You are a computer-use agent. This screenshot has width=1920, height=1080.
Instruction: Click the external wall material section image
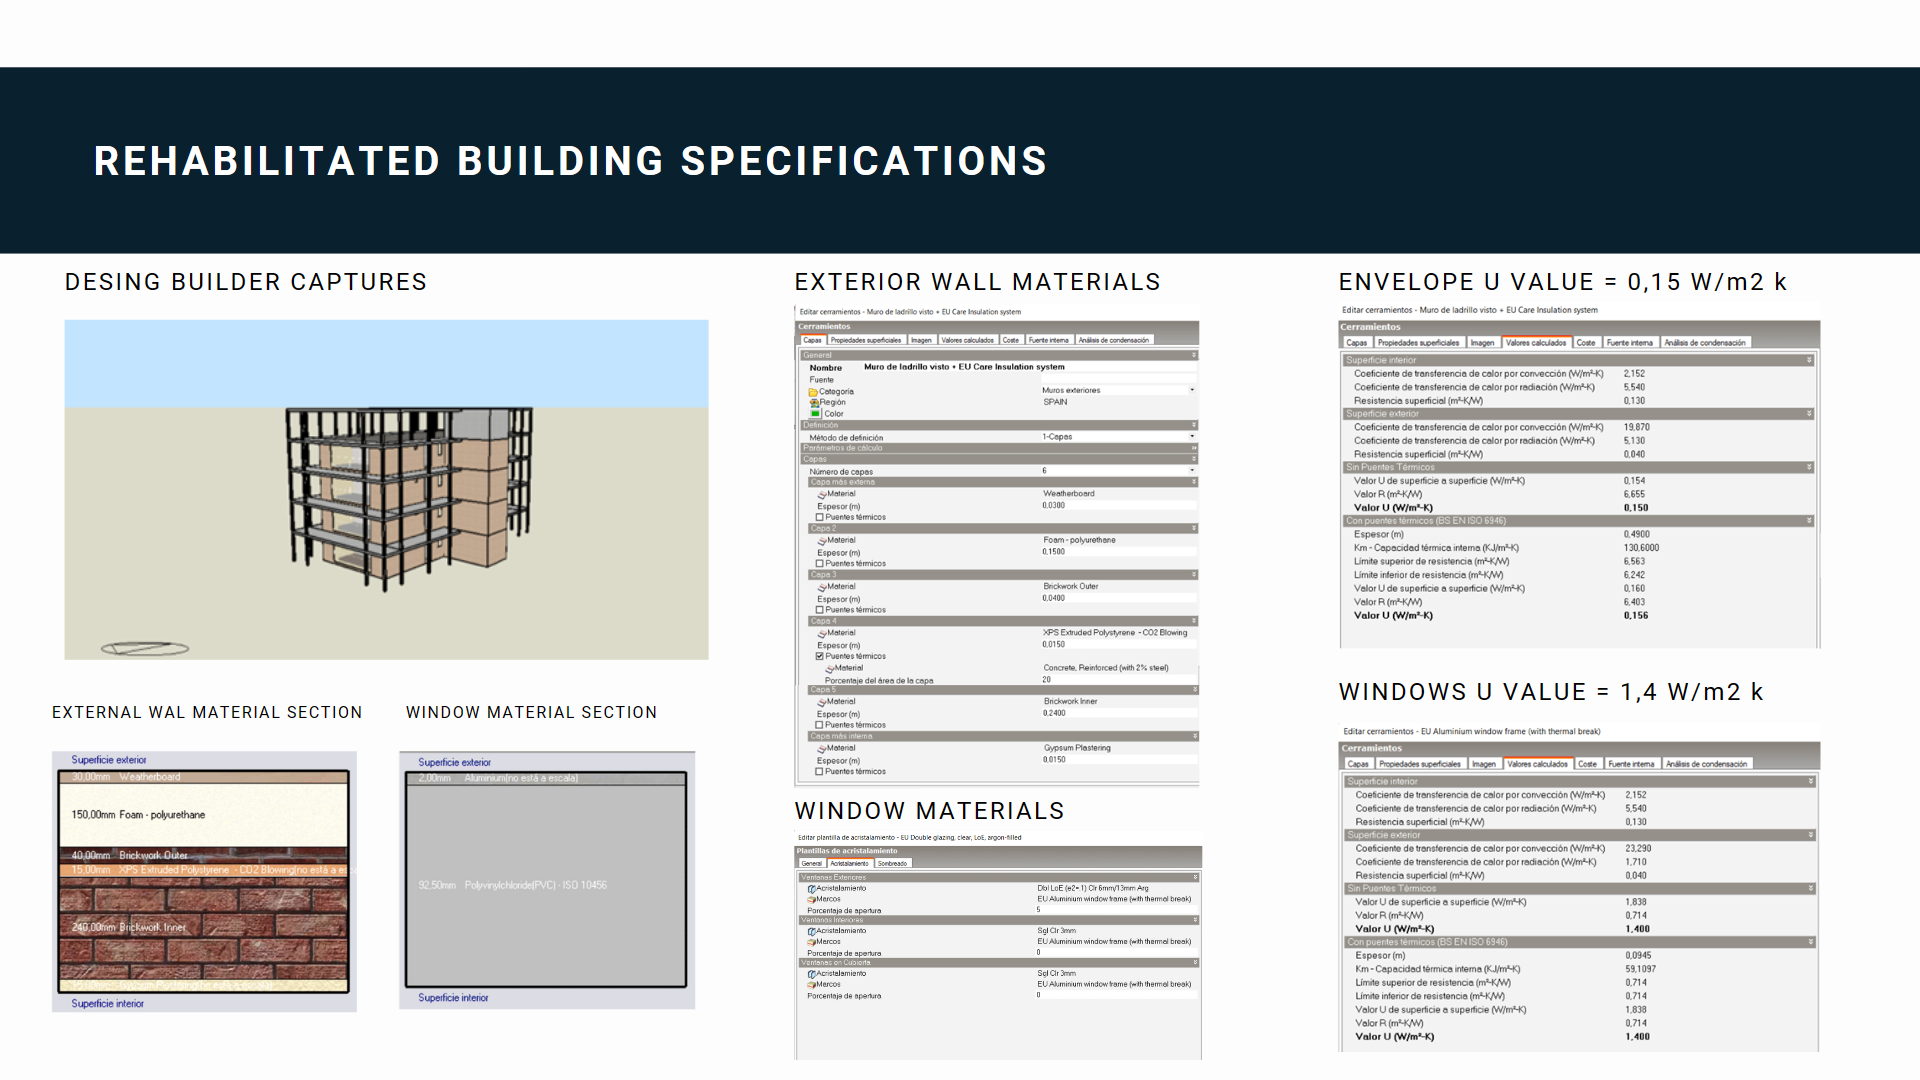(x=204, y=882)
